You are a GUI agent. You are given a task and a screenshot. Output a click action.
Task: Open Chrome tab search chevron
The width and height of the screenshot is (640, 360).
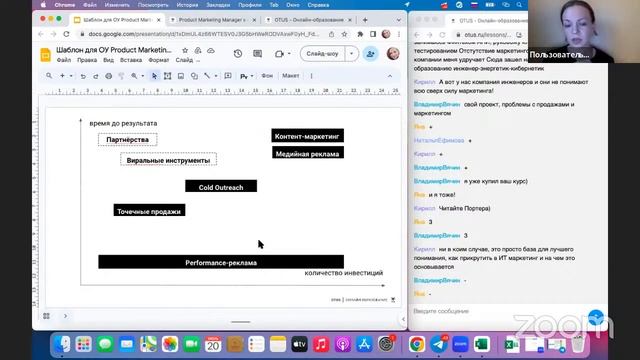coord(399,20)
